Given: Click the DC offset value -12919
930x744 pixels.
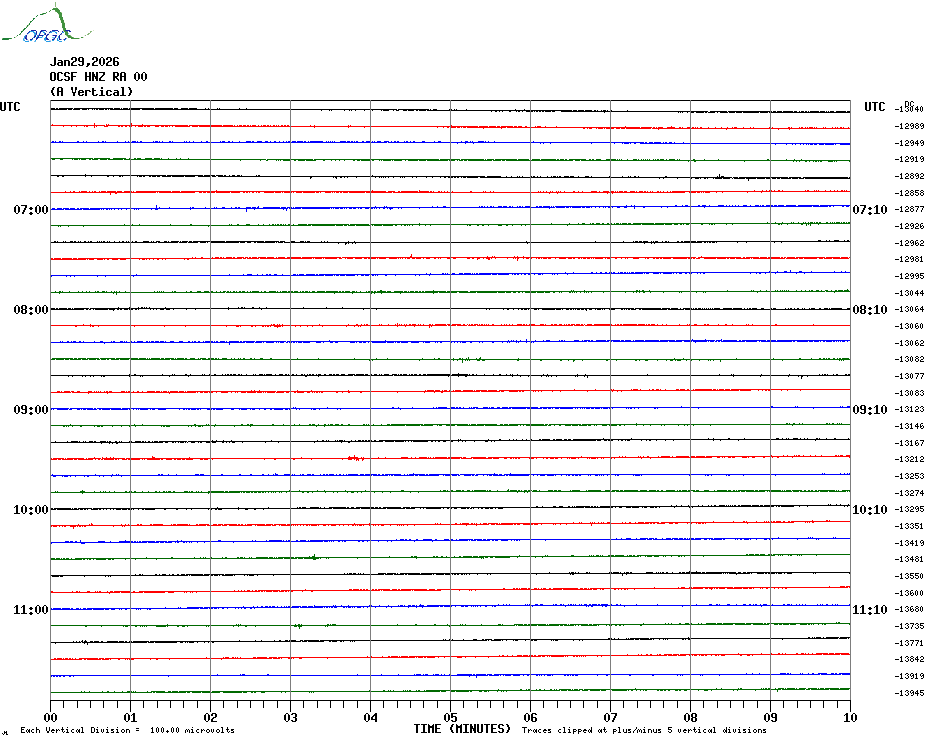Looking at the screenshot, I should pyautogui.click(x=909, y=160).
